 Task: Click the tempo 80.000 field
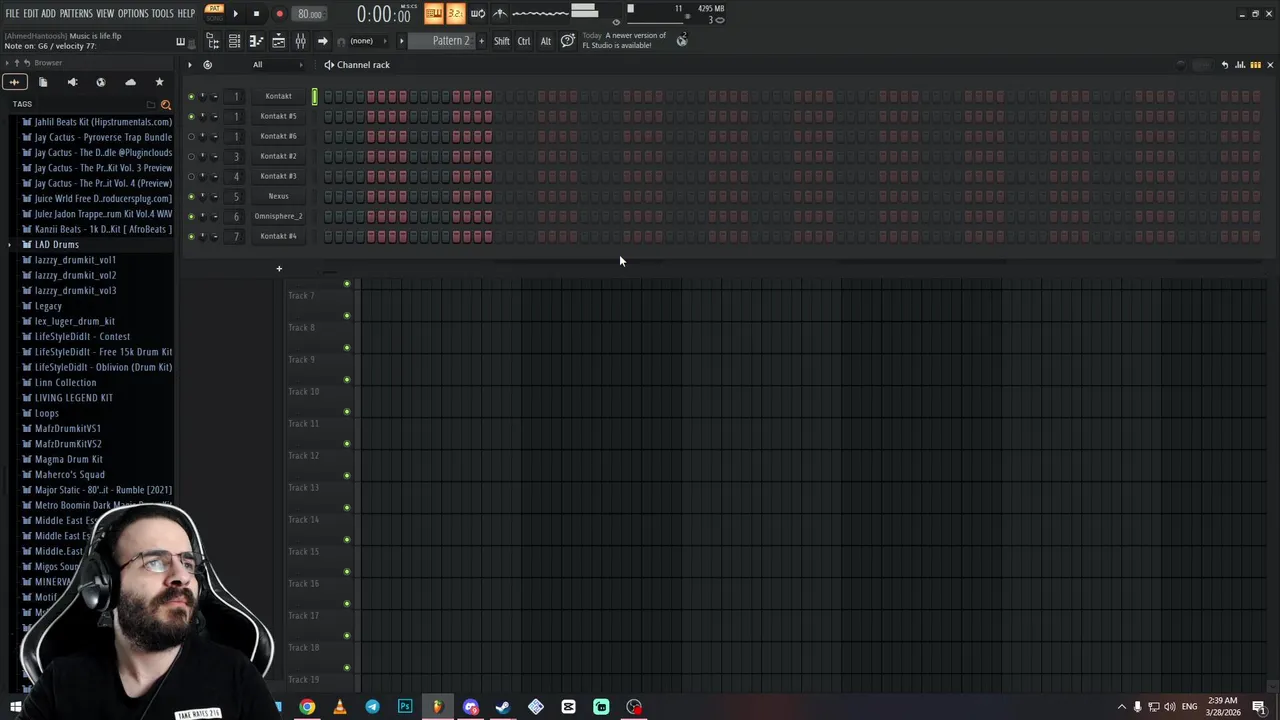(309, 14)
